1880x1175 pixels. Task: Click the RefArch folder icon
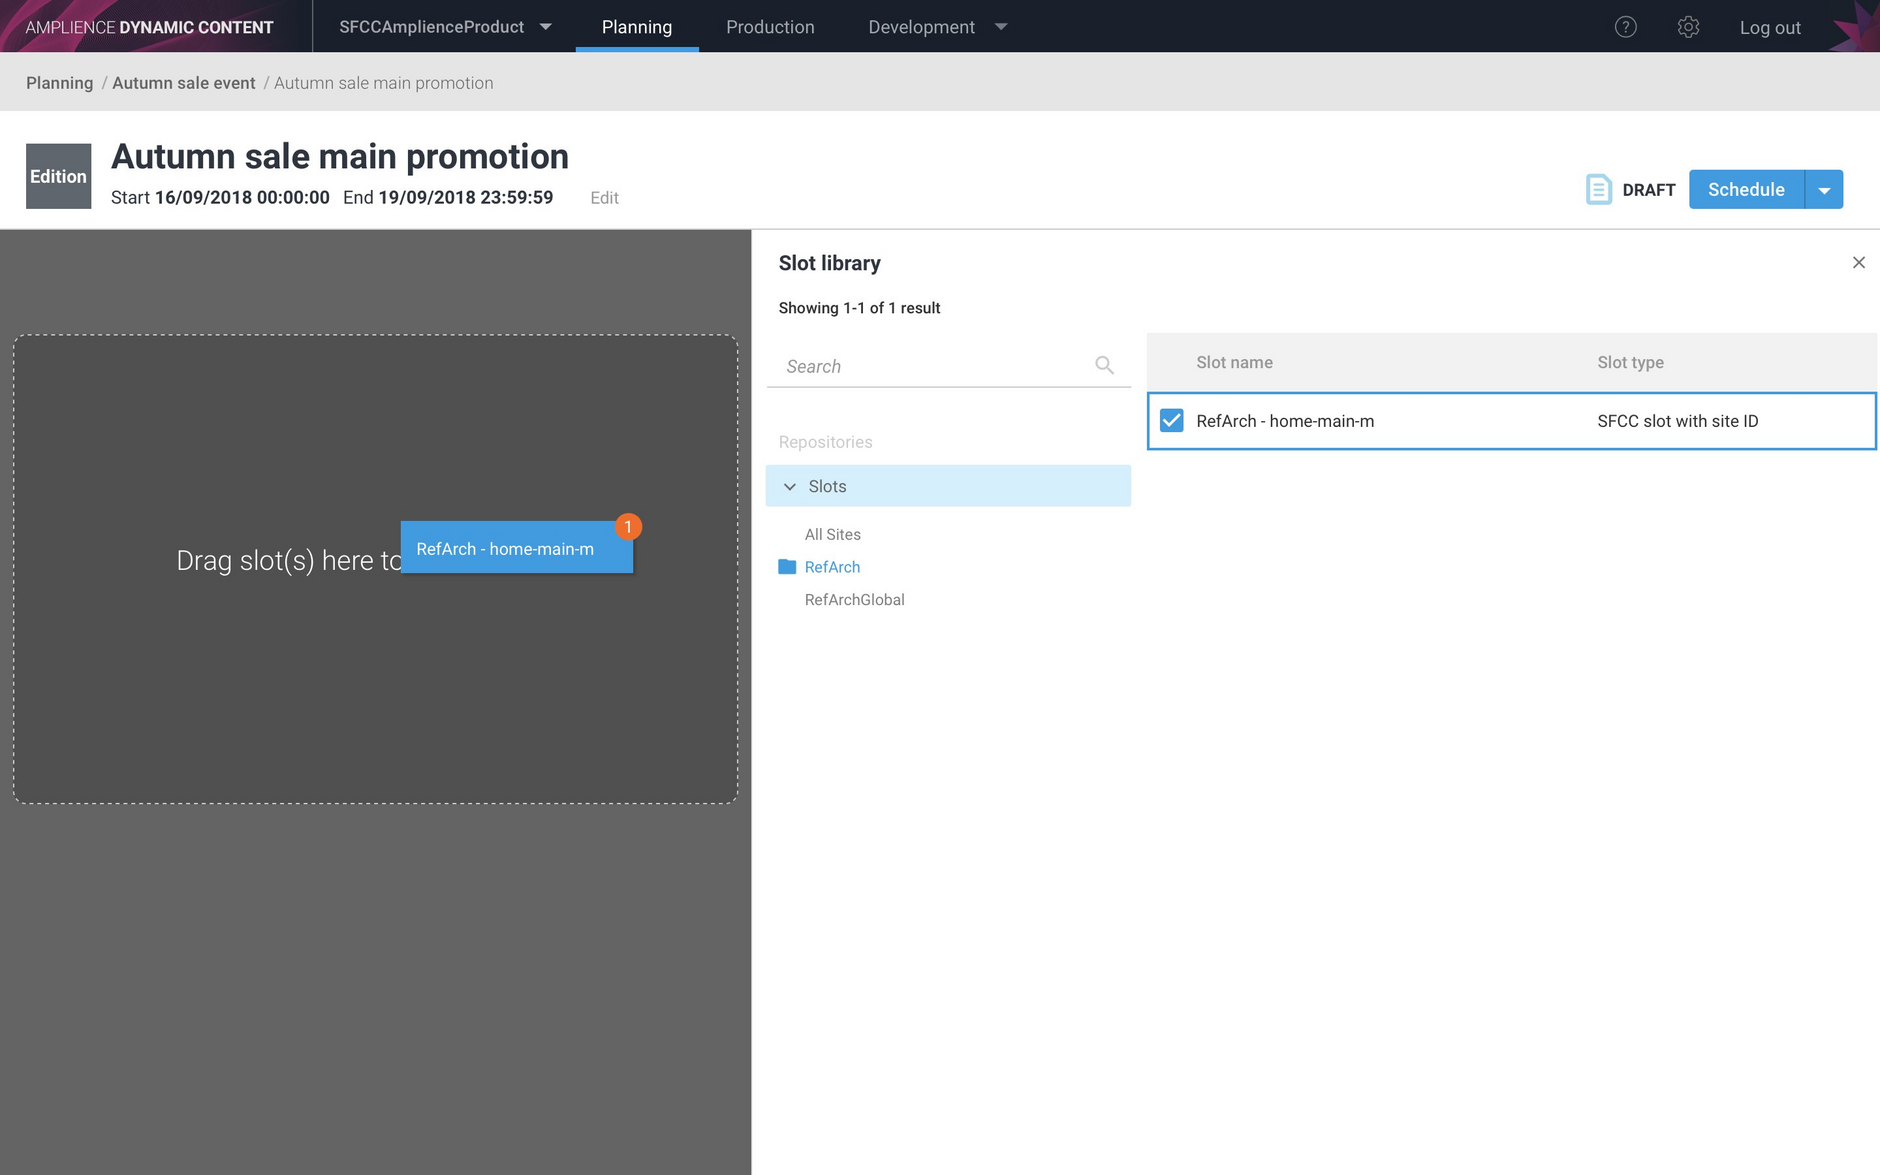(x=787, y=567)
